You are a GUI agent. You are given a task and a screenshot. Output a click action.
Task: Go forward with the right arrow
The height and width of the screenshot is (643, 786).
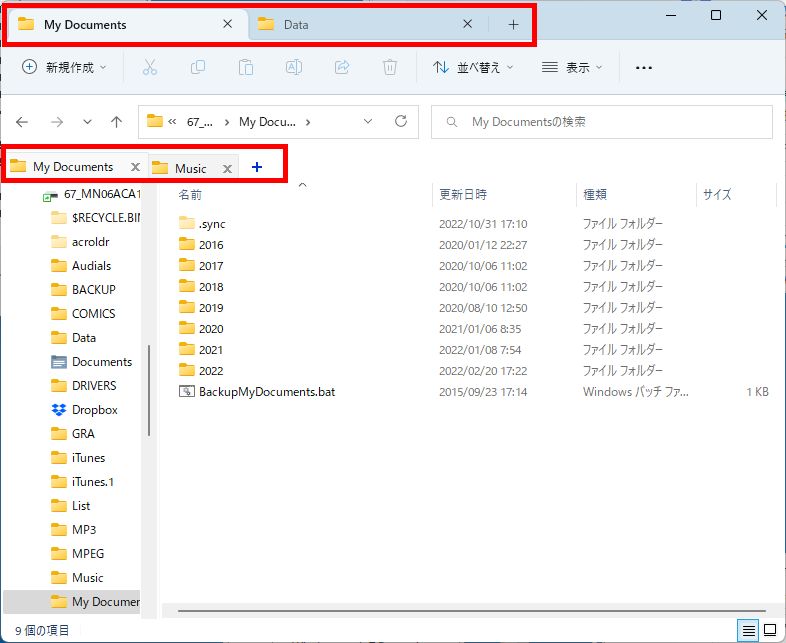click(57, 122)
